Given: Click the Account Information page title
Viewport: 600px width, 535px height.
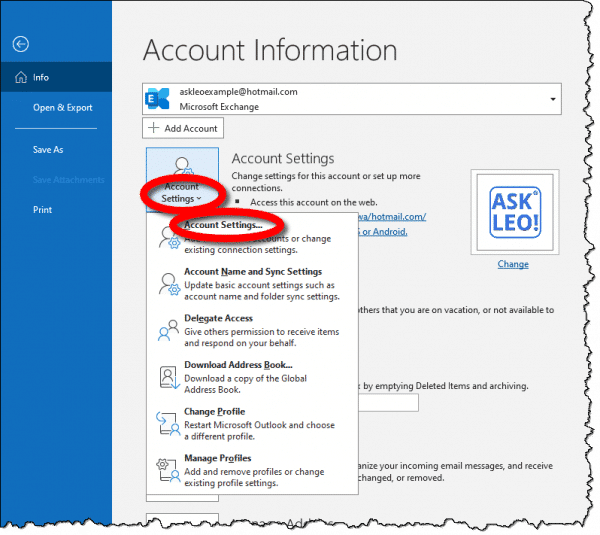Looking at the screenshot, I should [270, 50].
